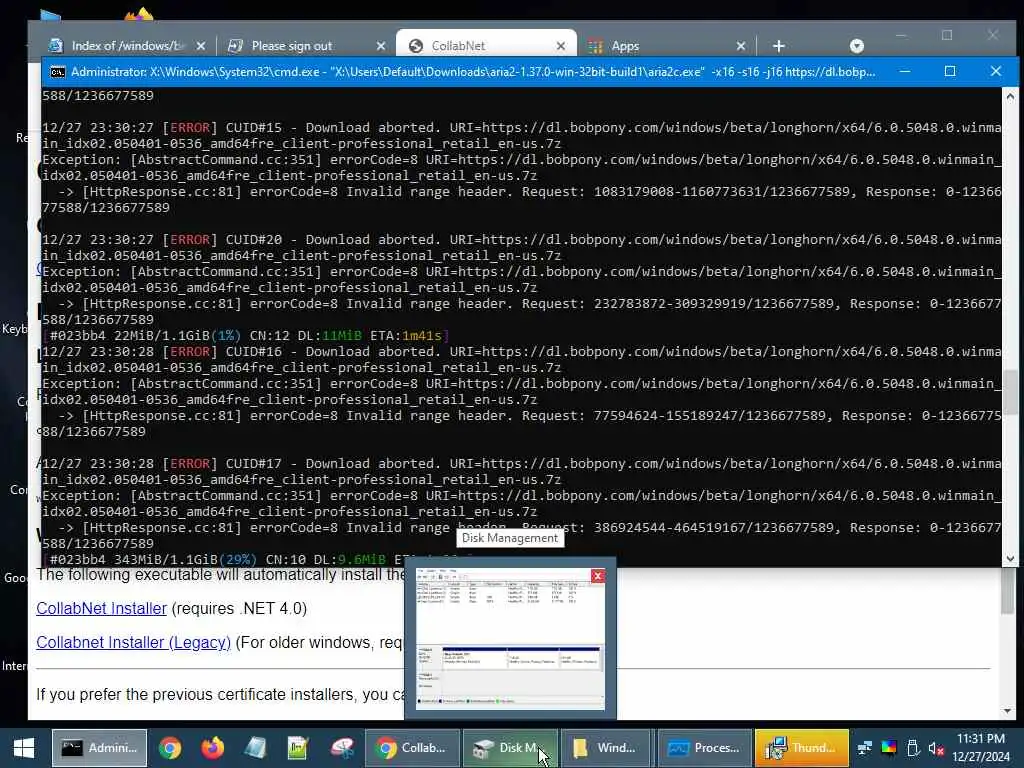
Task: Click the '(requires .NET 4.0)' text
Action: (239, 608)
